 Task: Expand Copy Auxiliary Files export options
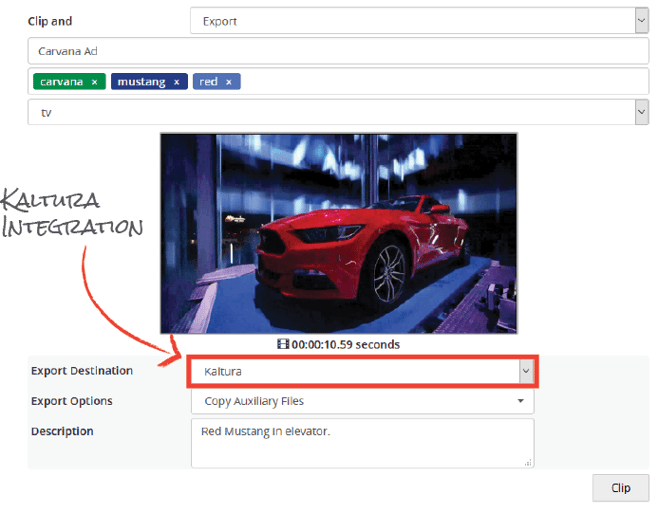362,401
